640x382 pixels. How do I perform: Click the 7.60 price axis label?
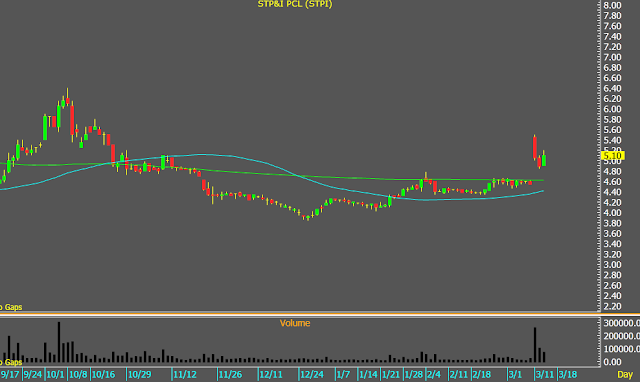612,26
